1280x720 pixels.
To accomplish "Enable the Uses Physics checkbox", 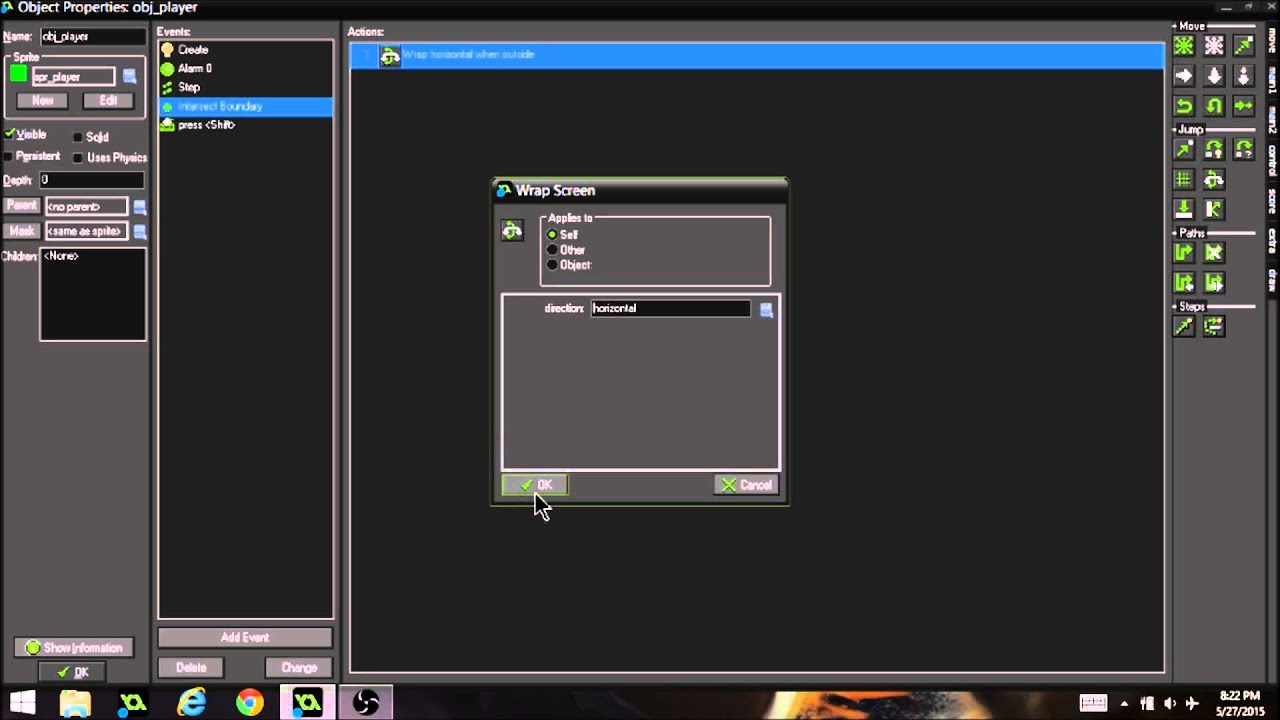I will point(78,158).
